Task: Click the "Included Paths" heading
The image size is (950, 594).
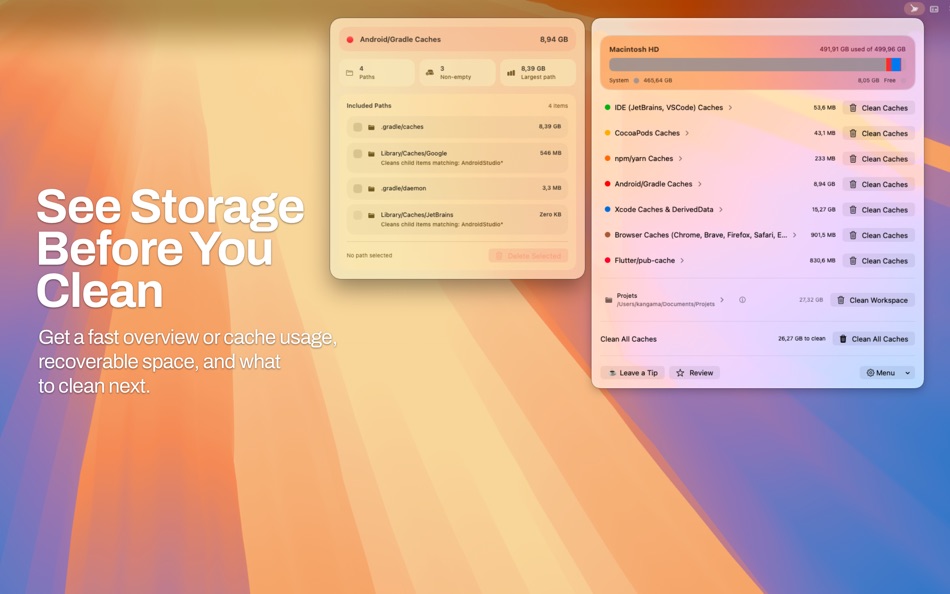Action: coord(368,105)
